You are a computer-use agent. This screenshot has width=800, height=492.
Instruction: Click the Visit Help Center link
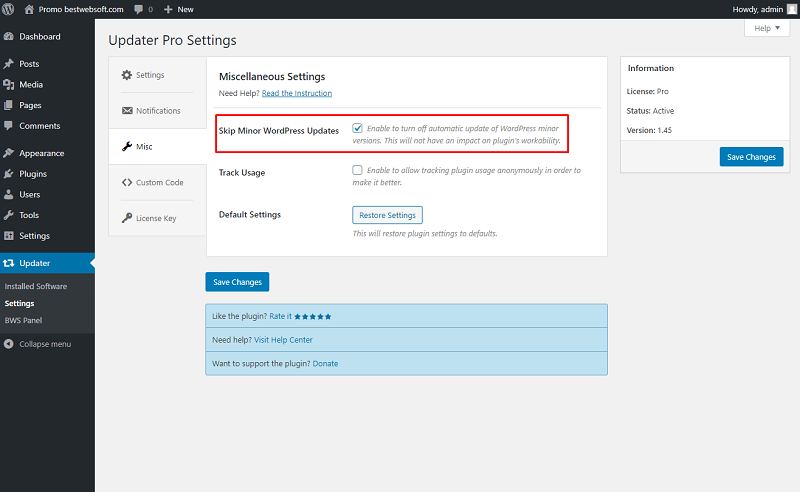point(283,340)
